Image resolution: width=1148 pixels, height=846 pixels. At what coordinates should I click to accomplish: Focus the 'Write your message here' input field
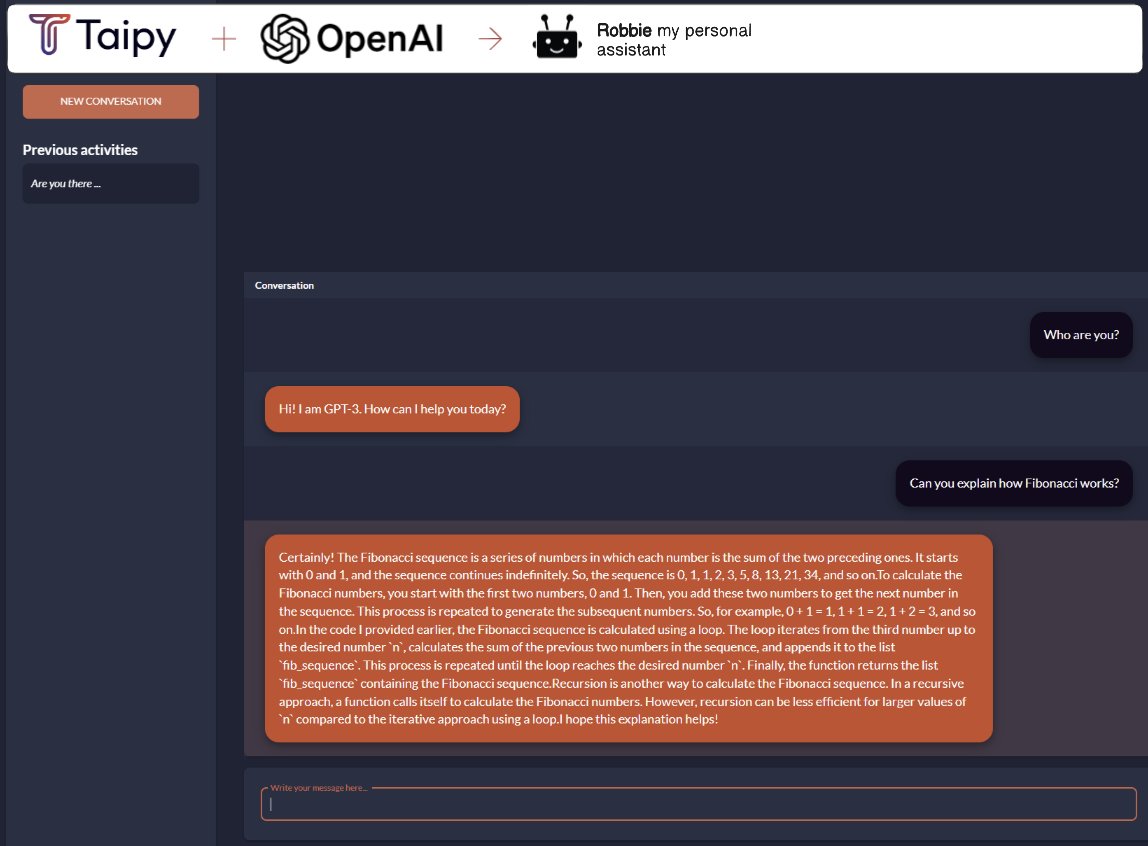(x=700, y=804)
